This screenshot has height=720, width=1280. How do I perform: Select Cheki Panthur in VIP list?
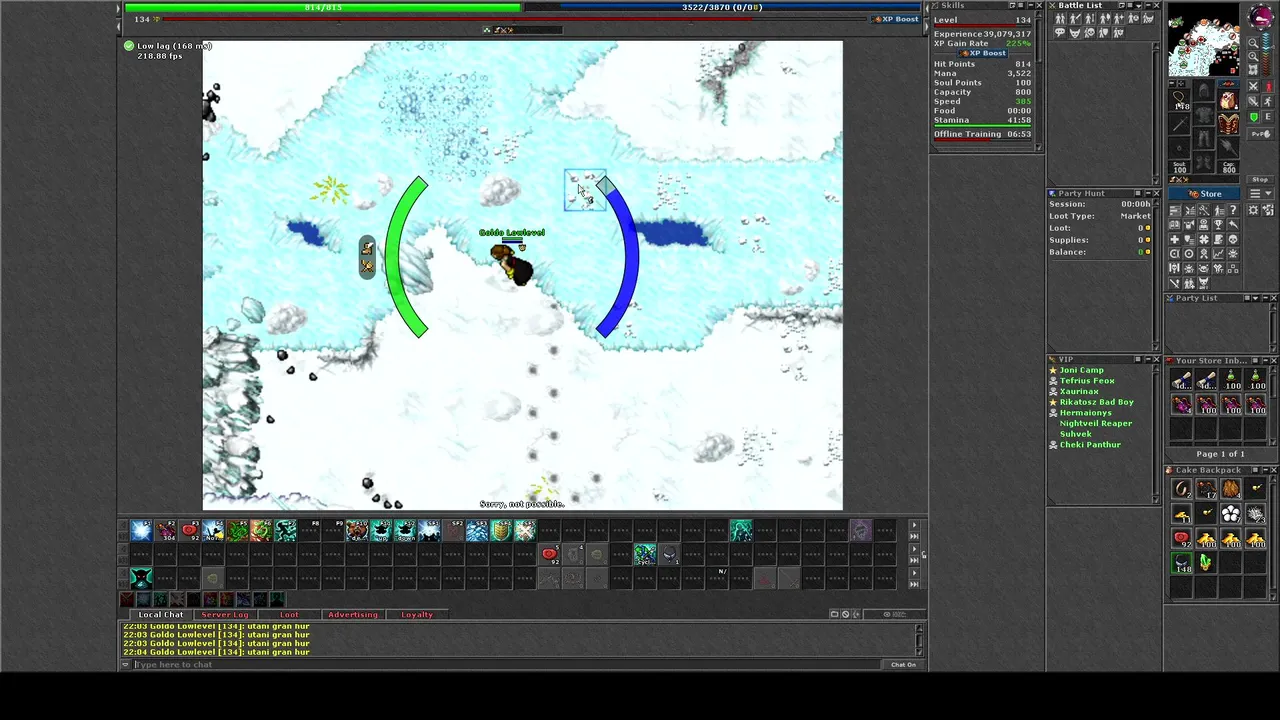pos(1090,444)
